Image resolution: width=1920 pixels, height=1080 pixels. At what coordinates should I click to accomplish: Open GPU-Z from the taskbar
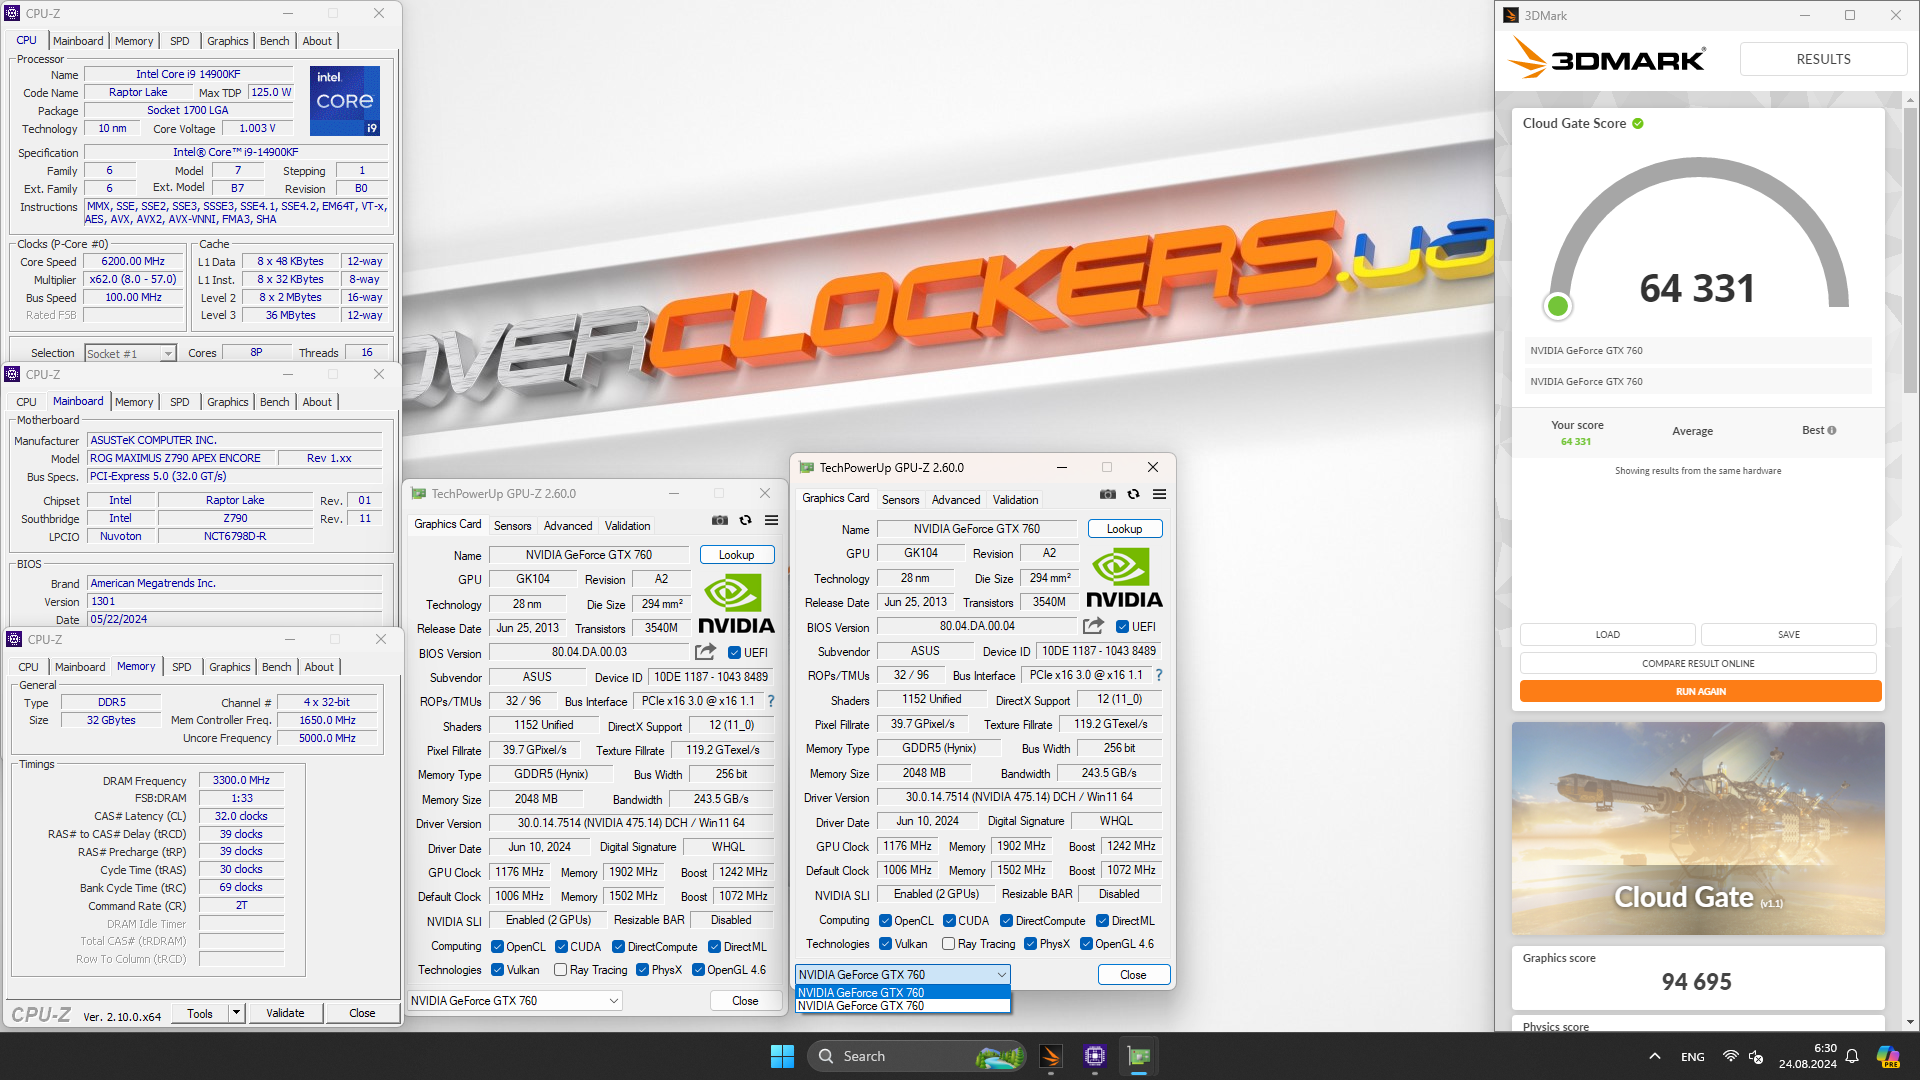pyautogui.click(x=1139, y=1056)
